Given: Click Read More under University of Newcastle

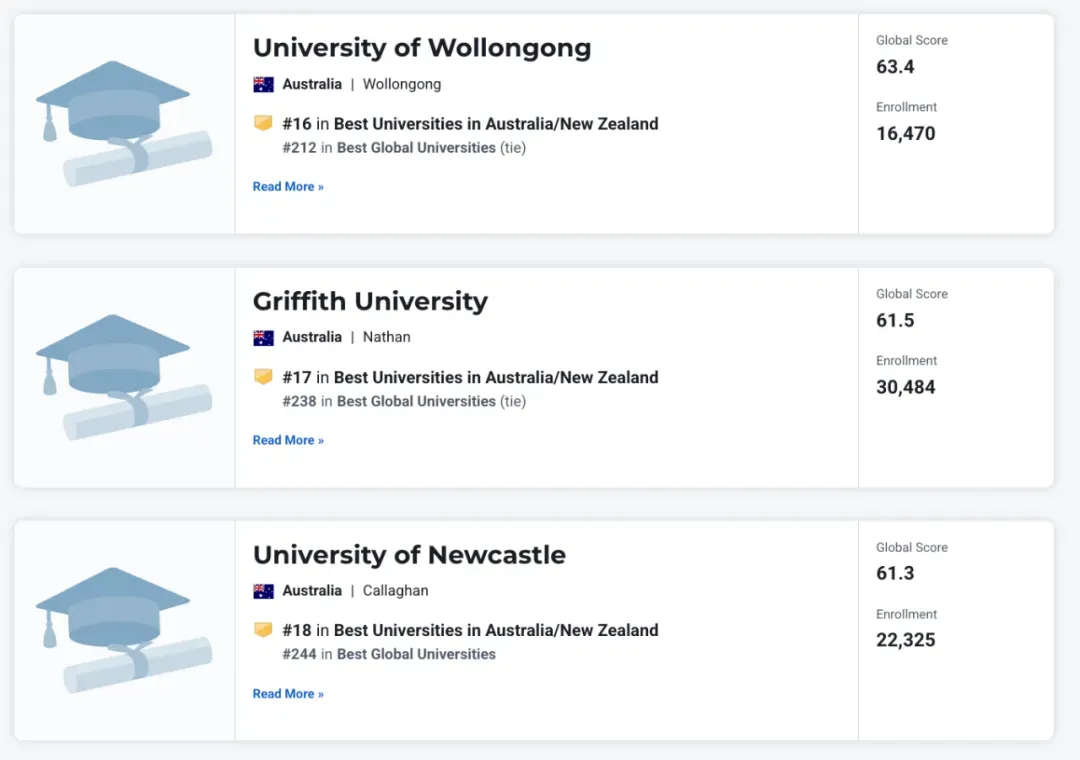Looking at the screenshot, I should [x=288, y=694].
